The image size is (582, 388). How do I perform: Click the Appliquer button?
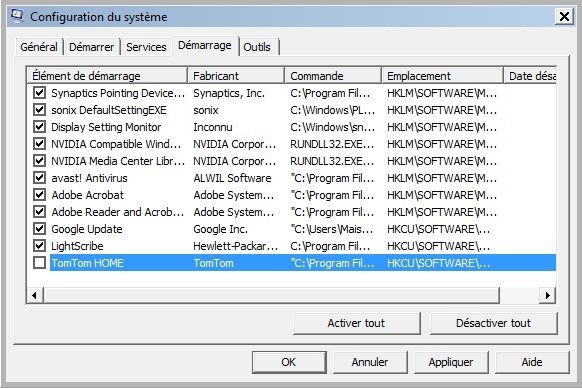[451, 362]
